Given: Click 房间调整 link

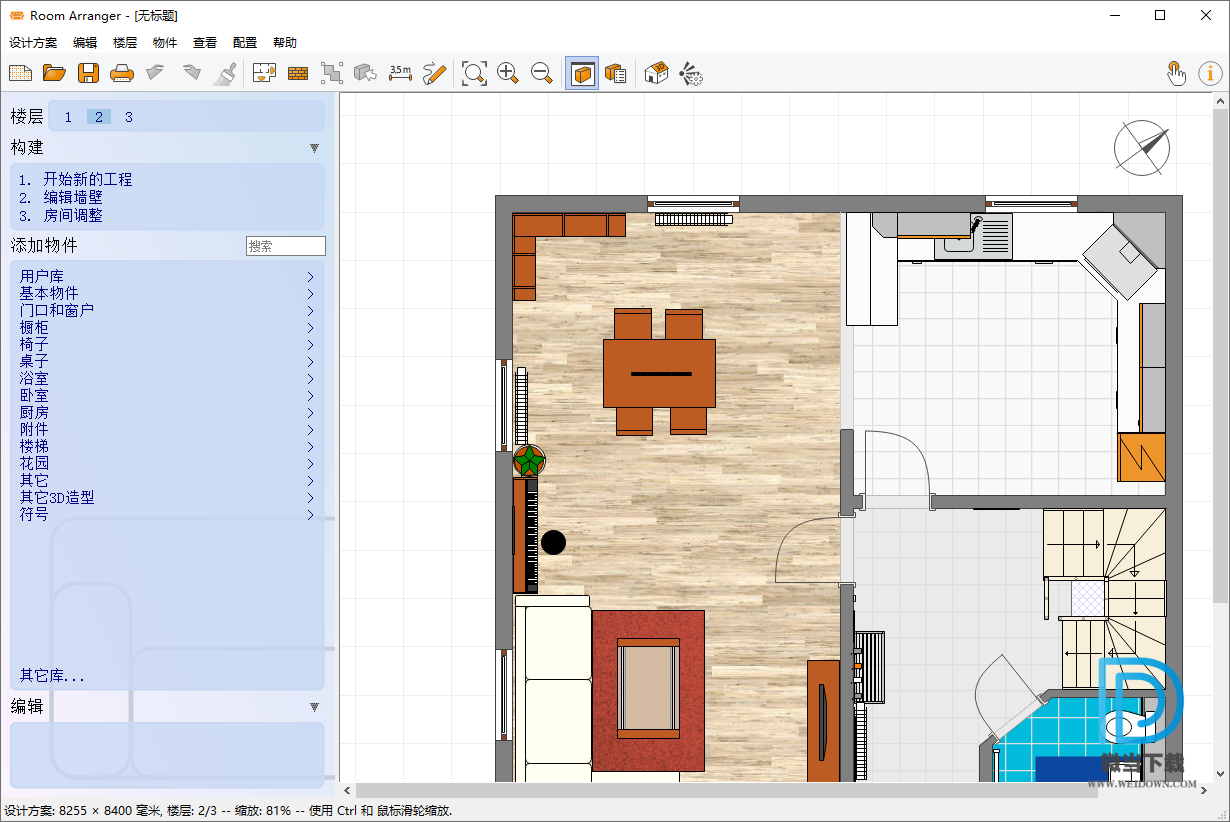Looking at the screenshot, I should 73,215.
